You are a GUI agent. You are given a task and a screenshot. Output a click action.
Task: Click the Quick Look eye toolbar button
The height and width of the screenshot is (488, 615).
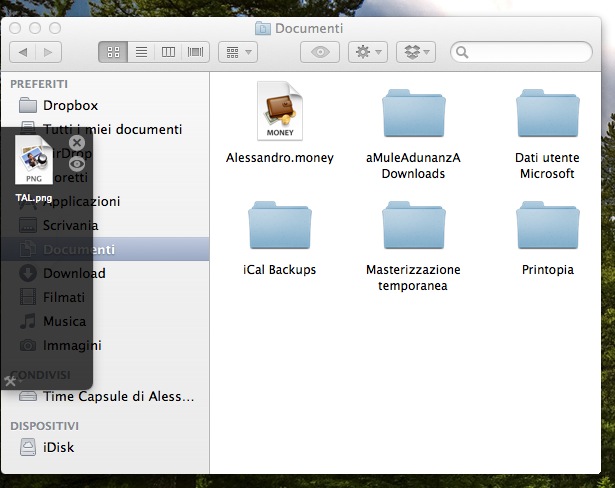pyautogui.click(x=320, y=51)
